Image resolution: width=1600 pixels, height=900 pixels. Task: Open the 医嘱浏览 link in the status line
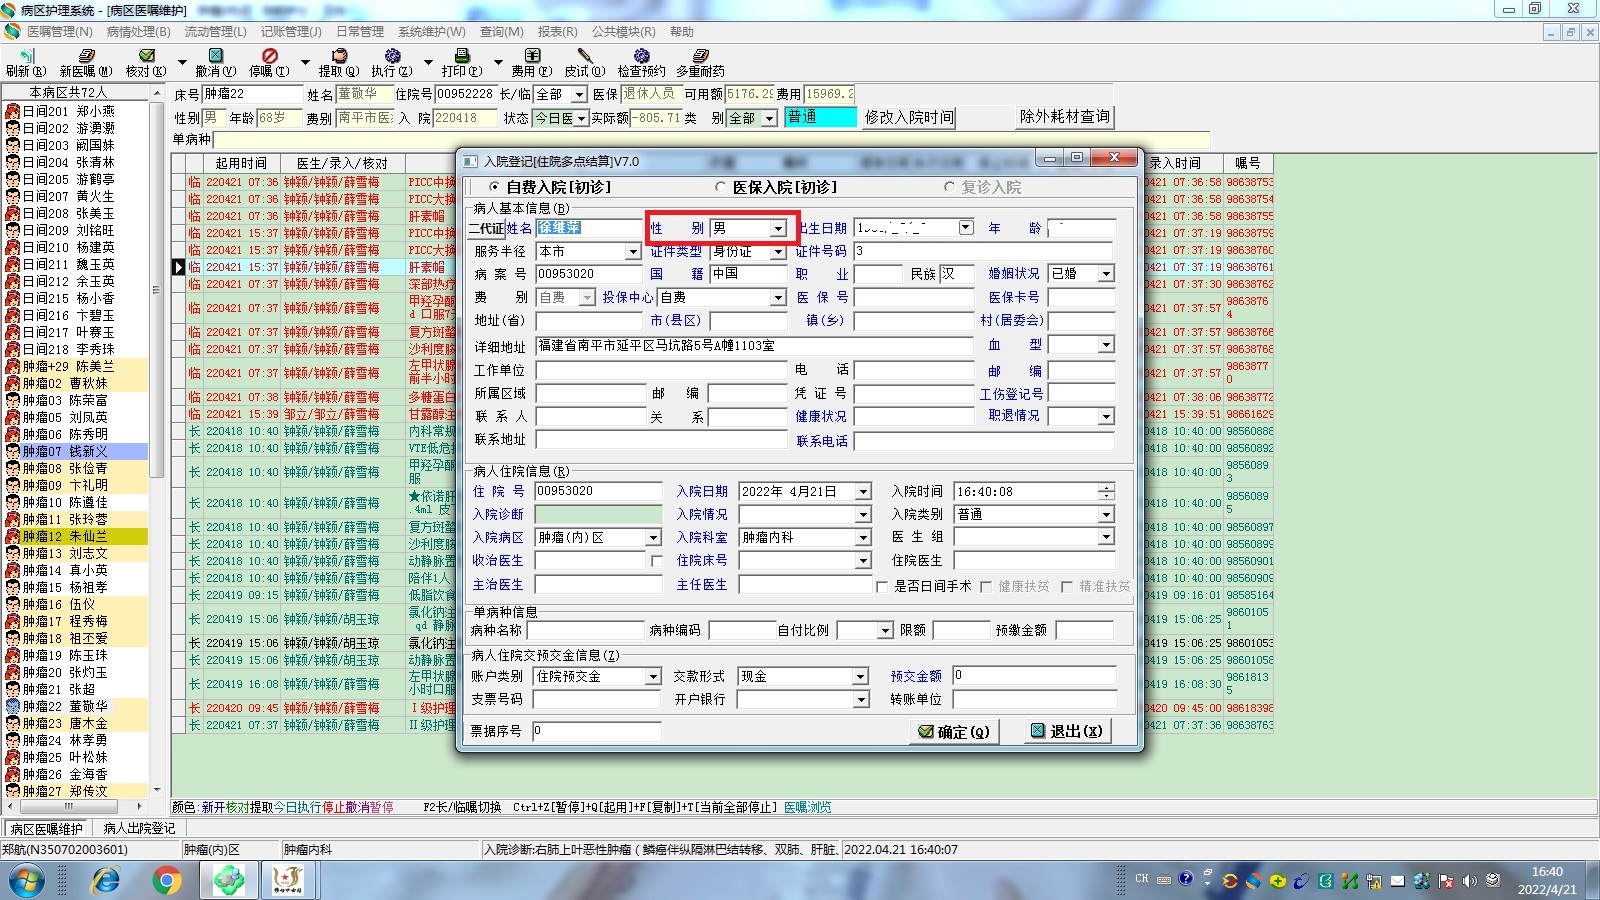coord(808,807)
